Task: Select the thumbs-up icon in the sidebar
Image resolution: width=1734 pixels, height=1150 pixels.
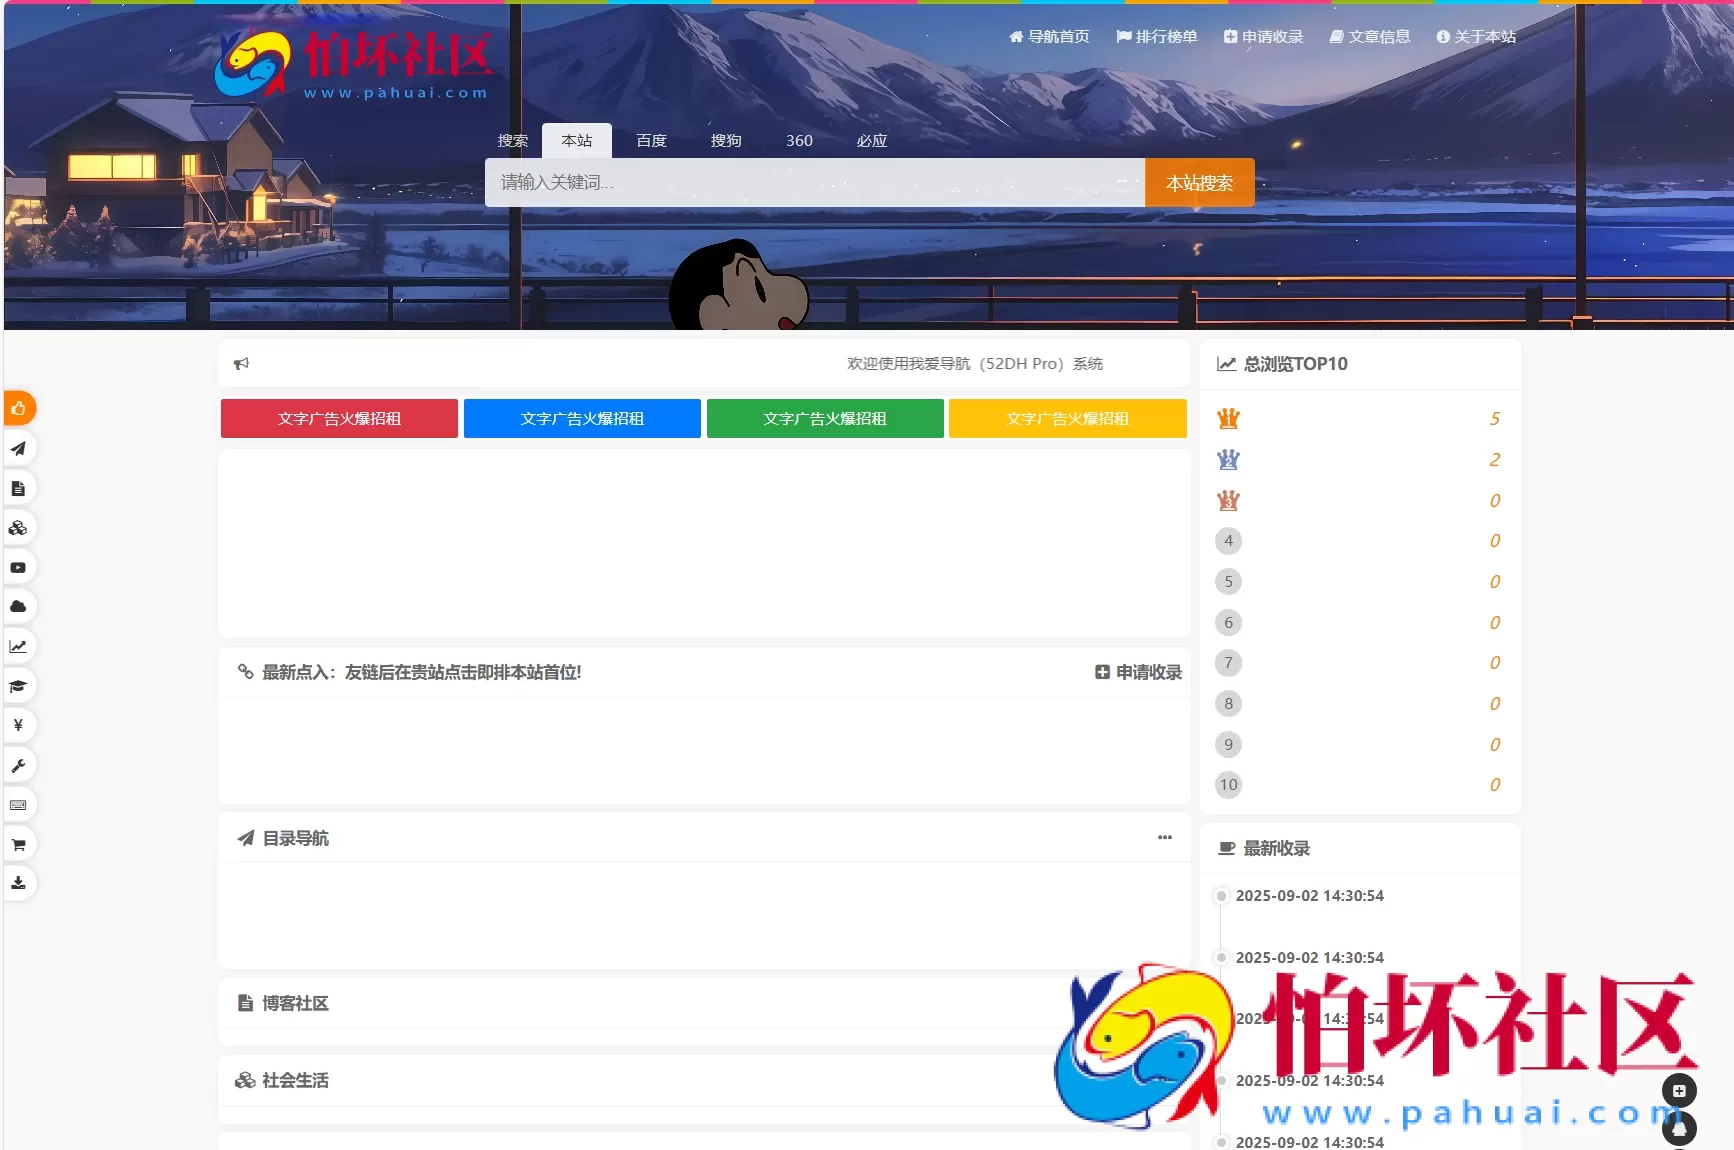Action: (19, 408)
